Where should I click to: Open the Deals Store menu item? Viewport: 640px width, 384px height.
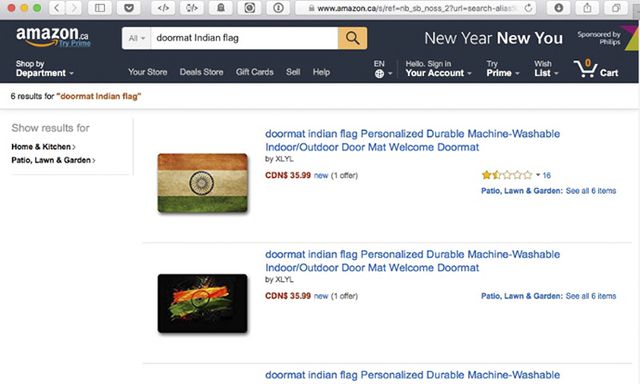201,72
